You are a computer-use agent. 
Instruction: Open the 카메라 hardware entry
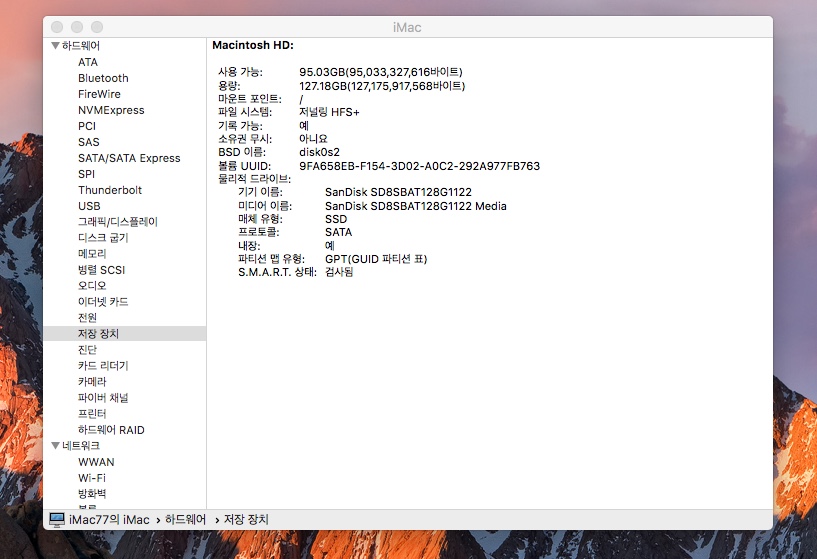(92, 382)
